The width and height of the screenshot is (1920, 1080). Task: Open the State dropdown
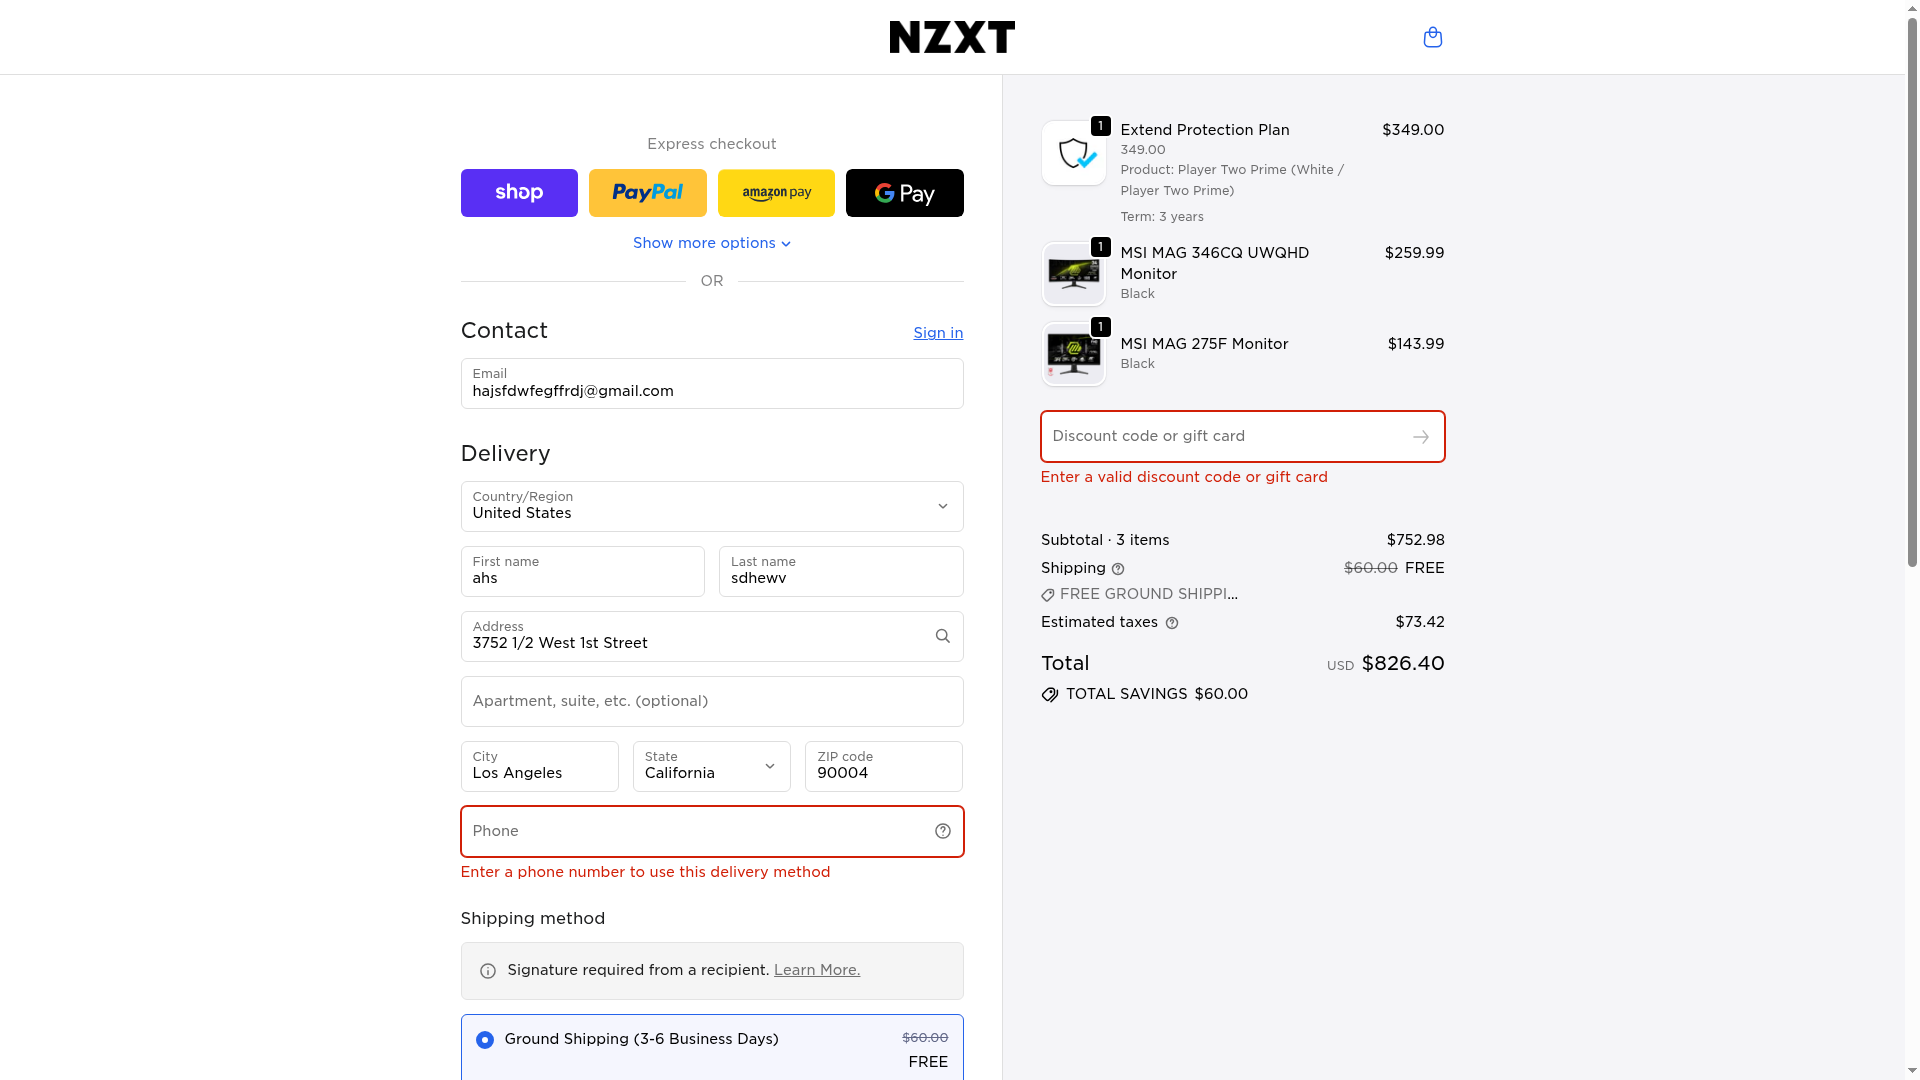tap(711, 766)
